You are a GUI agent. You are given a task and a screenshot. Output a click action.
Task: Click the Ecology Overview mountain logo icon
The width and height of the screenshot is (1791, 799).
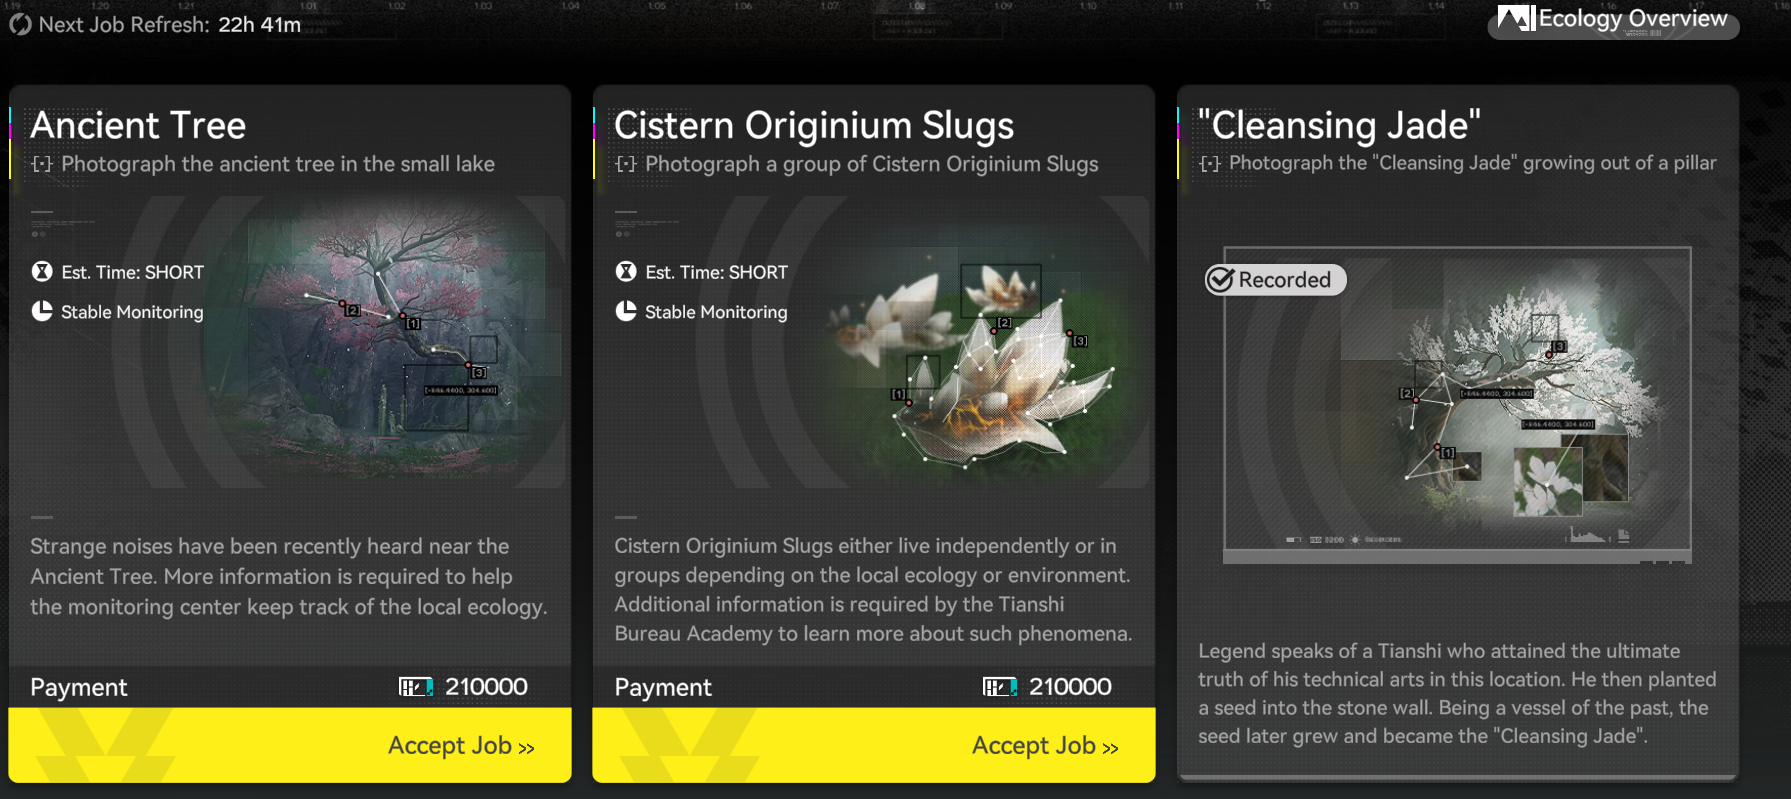[1516, 18]
